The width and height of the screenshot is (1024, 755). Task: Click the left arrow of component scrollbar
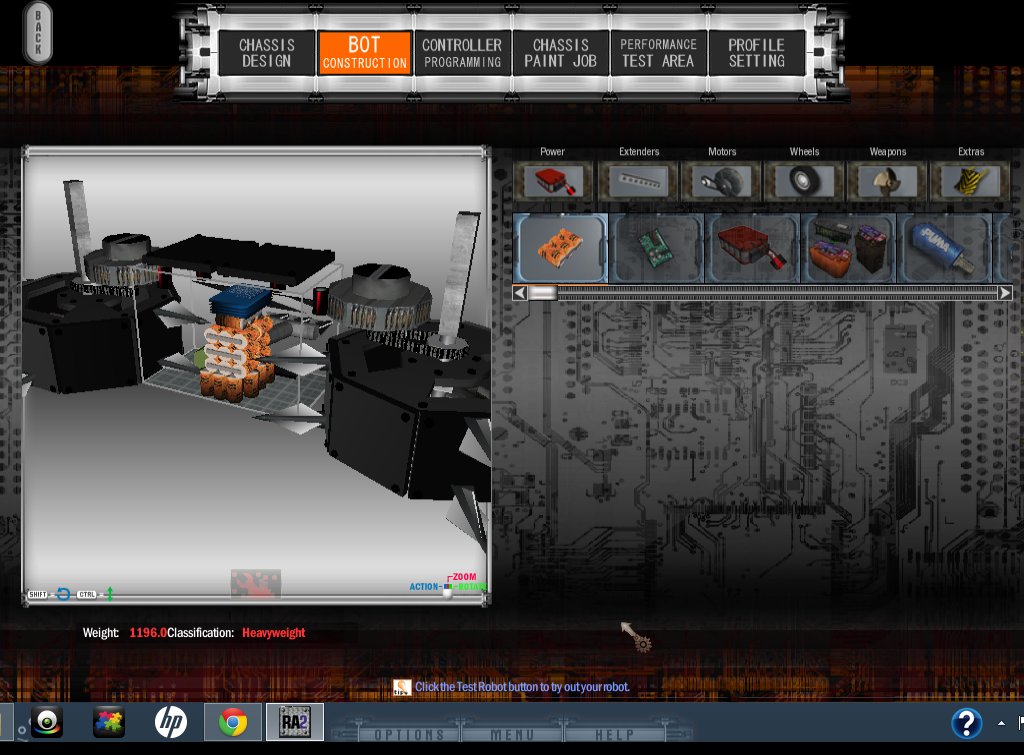pos(520,293)
